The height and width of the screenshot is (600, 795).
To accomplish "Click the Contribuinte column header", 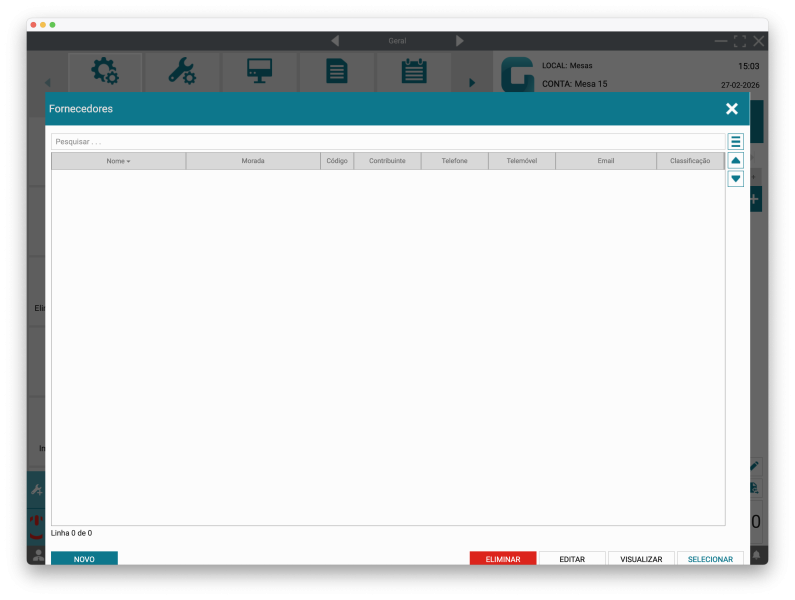I will (387, 161).
